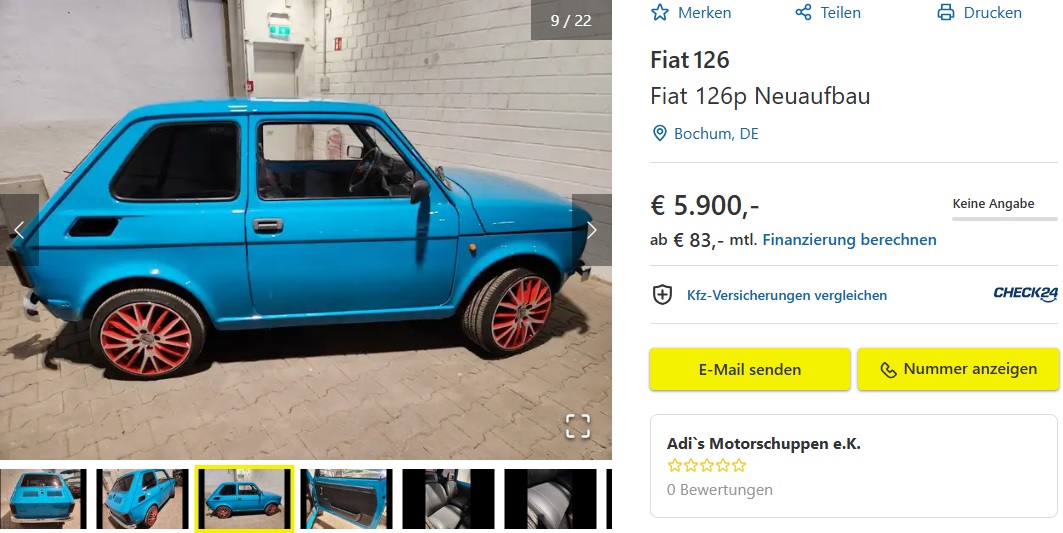1063x533 pixels.
Task: Open fullscreen view of the car photo
Action: [x=578, y=427]
